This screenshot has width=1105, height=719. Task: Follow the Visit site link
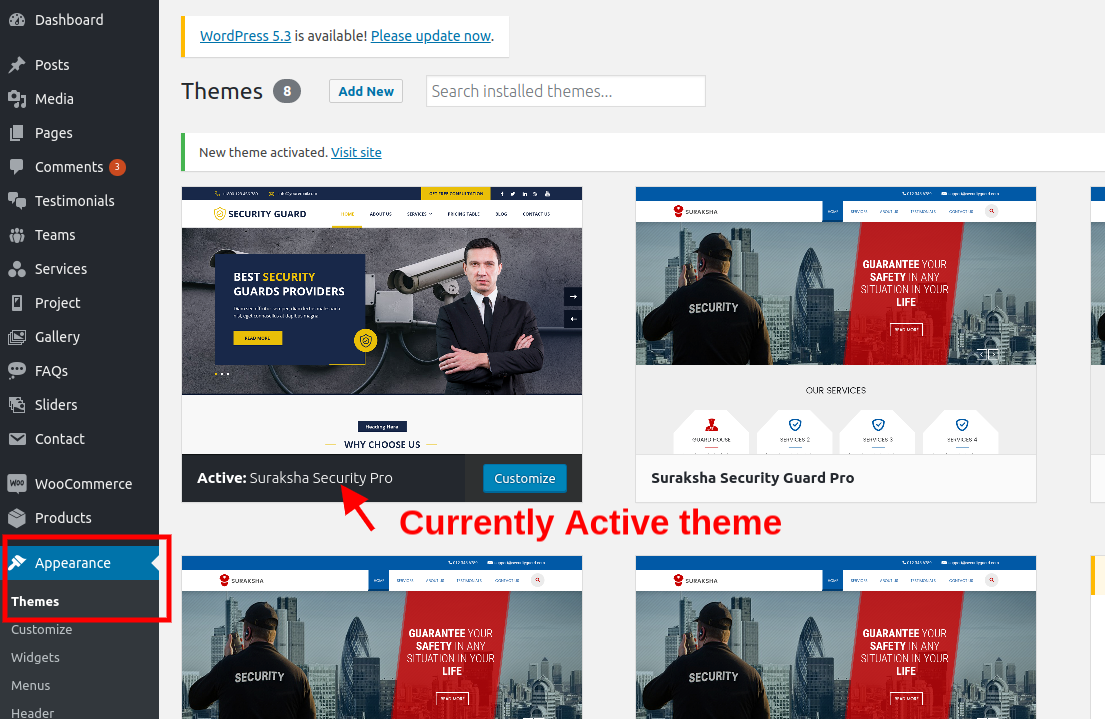(356, 153)
